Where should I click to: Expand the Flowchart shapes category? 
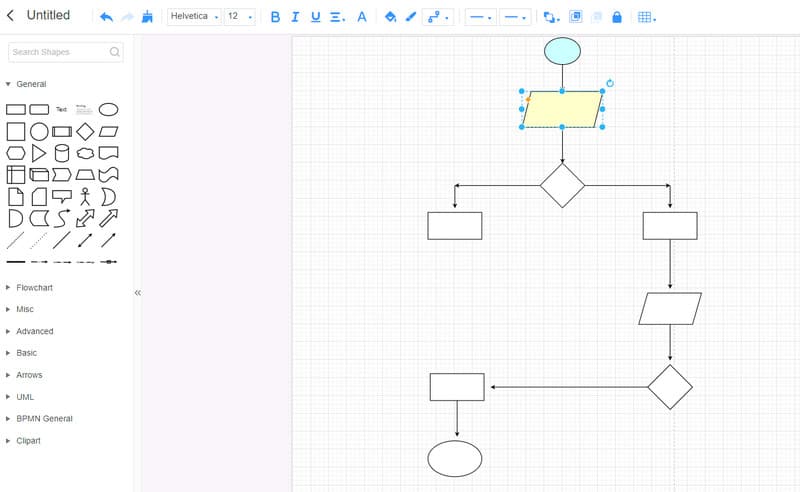pos(34,288)
